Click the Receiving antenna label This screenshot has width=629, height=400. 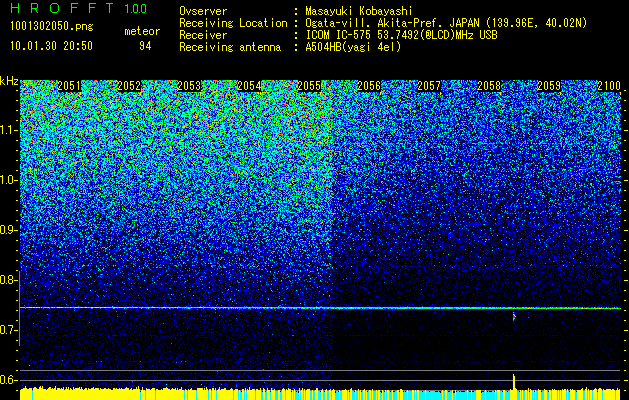[230, 47]
